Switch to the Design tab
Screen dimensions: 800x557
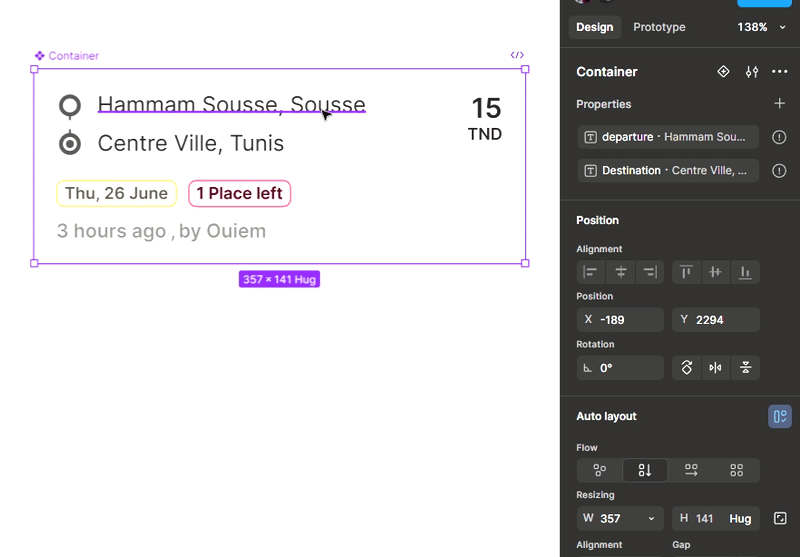[594, 27]
